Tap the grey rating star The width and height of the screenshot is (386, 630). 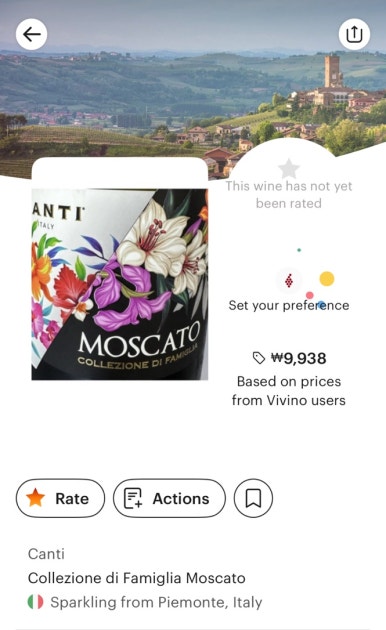289,168
